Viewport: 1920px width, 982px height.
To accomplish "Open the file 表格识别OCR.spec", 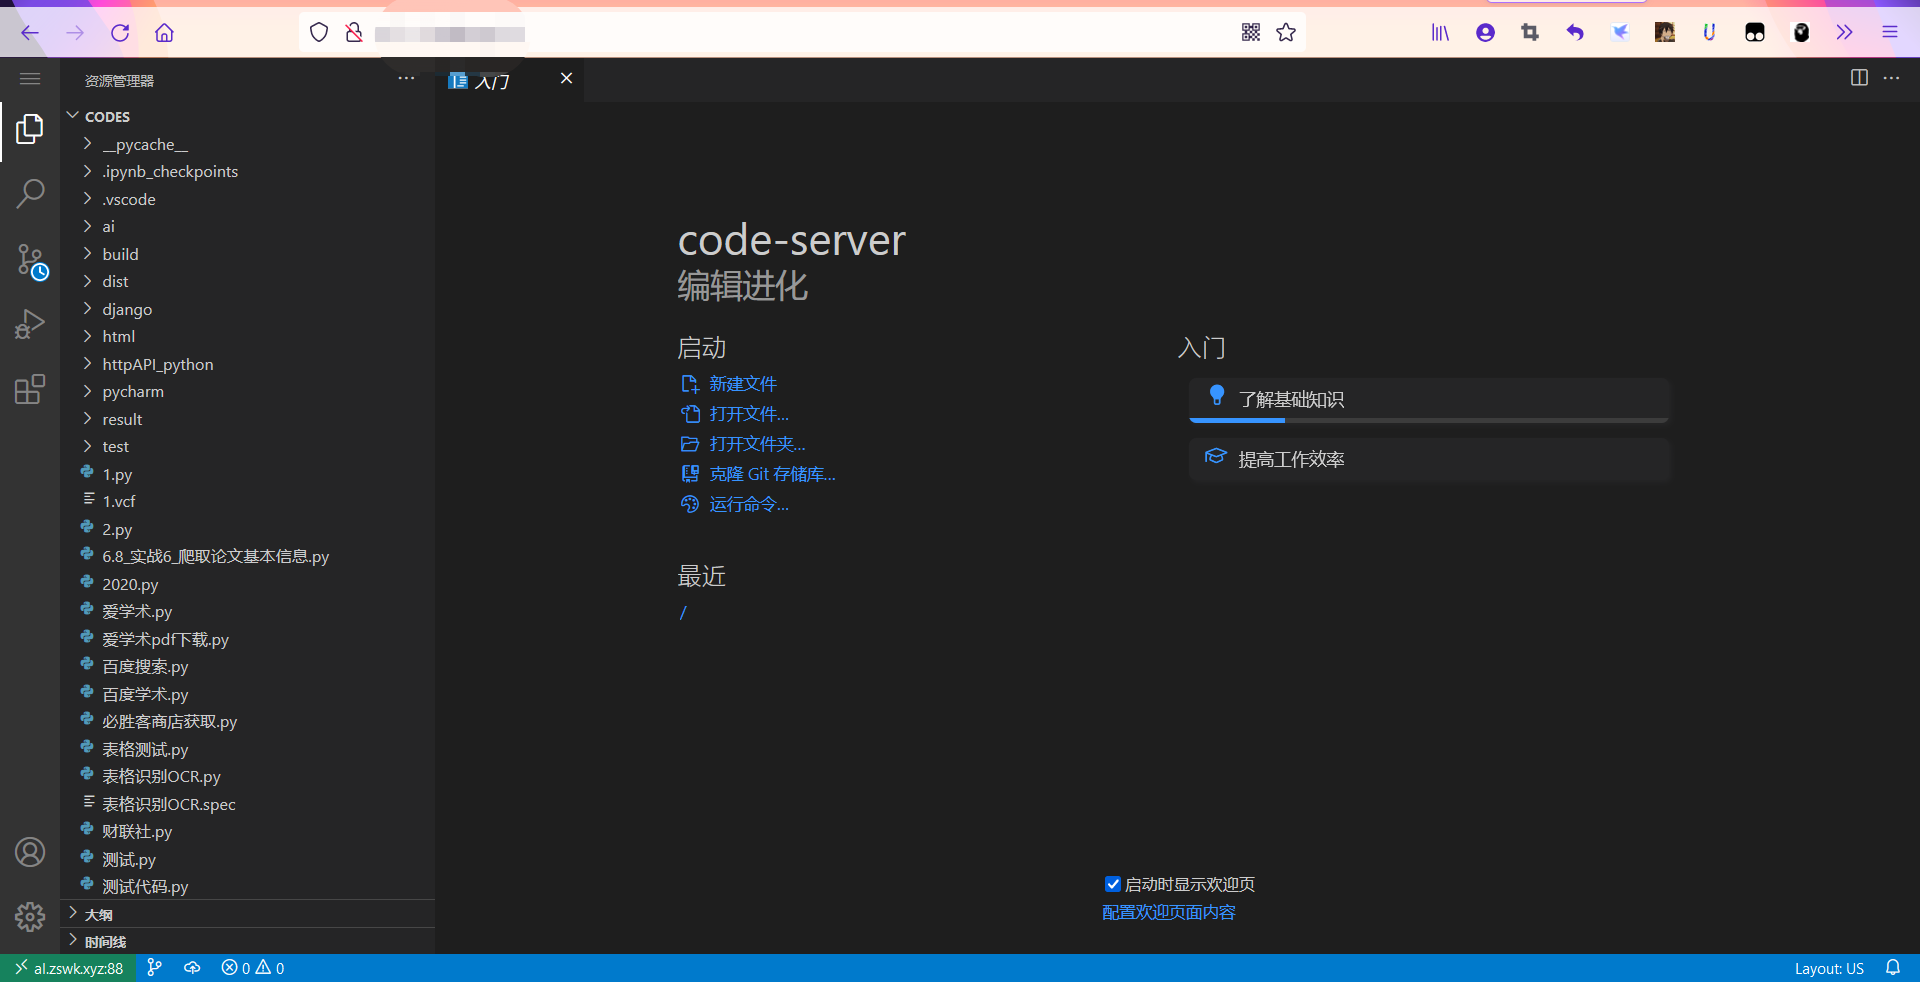I will pyautogui.click(x=247, y=804).
